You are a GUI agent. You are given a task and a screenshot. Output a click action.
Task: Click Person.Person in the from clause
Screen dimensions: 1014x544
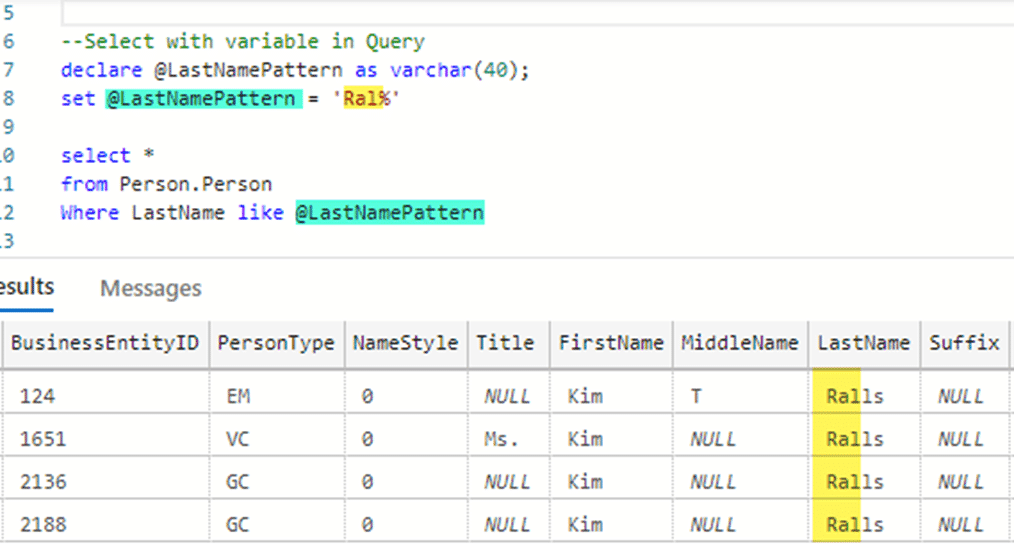[195, 184]
